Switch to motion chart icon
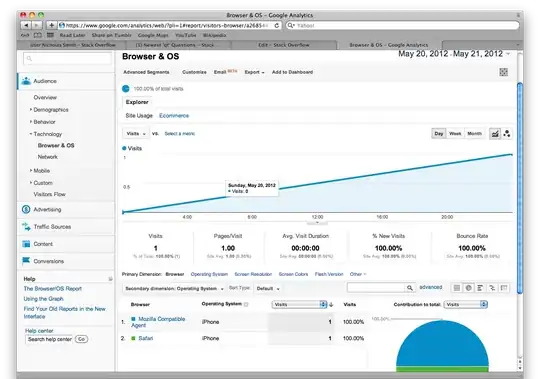Screen dimensions: 540x379 [x=507, y=134]
